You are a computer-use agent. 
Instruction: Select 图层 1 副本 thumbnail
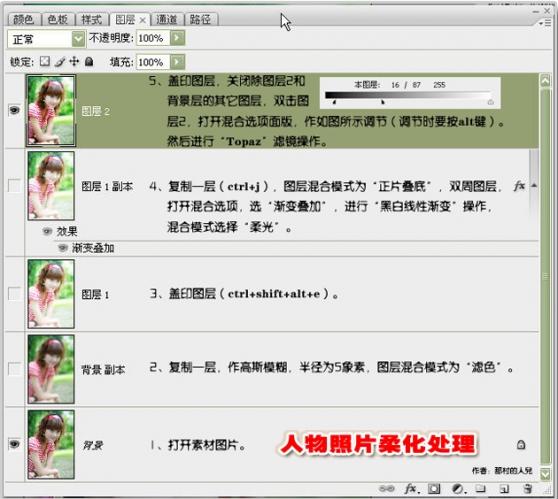point(51,185)
